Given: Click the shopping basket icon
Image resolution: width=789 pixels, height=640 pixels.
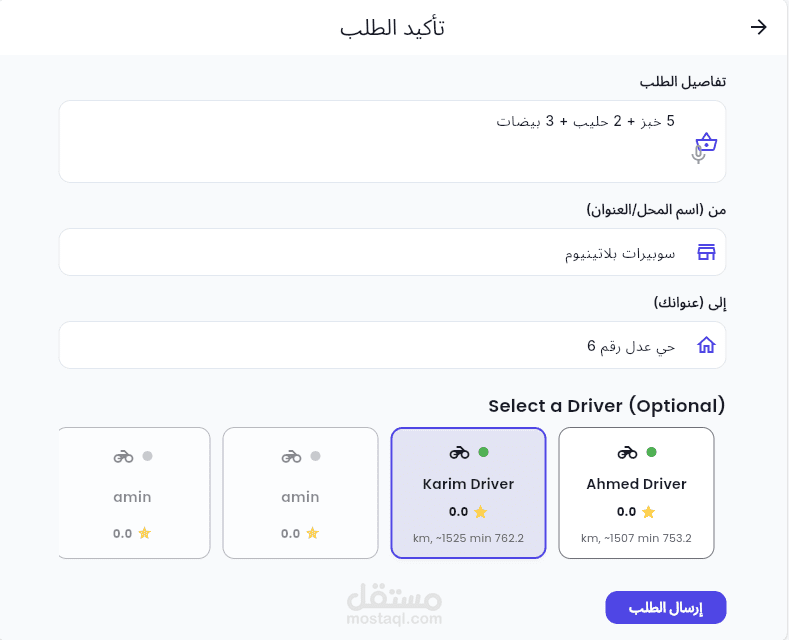Looking at the screenshot, I should (x=706, y=142).
